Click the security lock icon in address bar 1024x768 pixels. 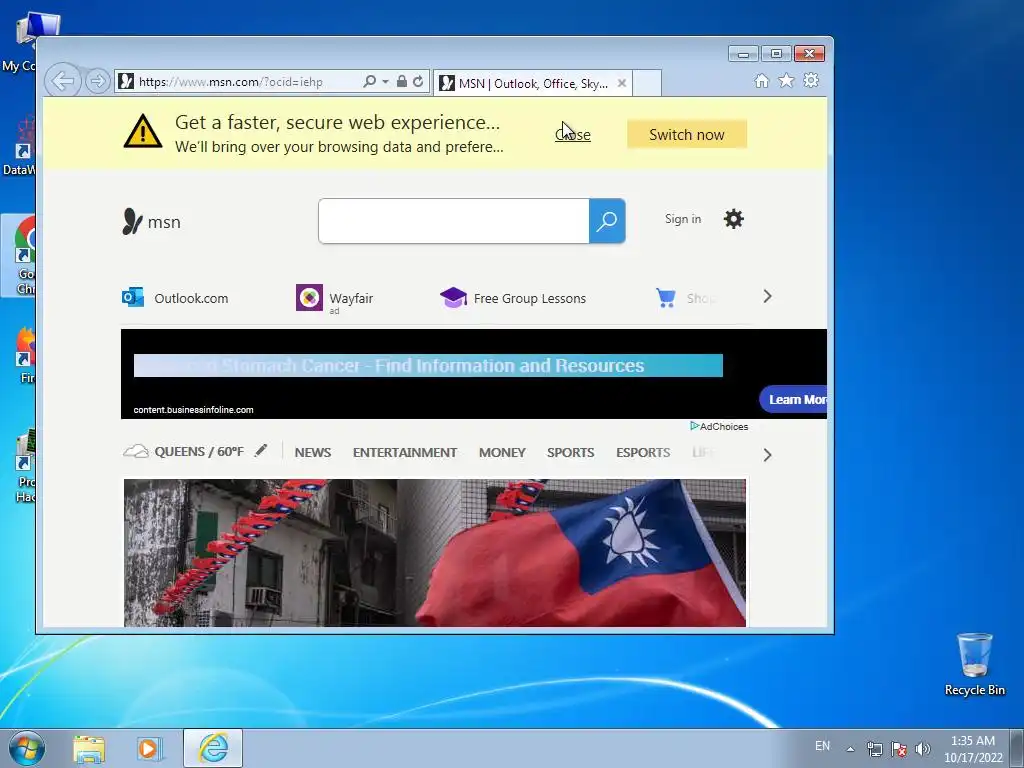tap(402, 81)
